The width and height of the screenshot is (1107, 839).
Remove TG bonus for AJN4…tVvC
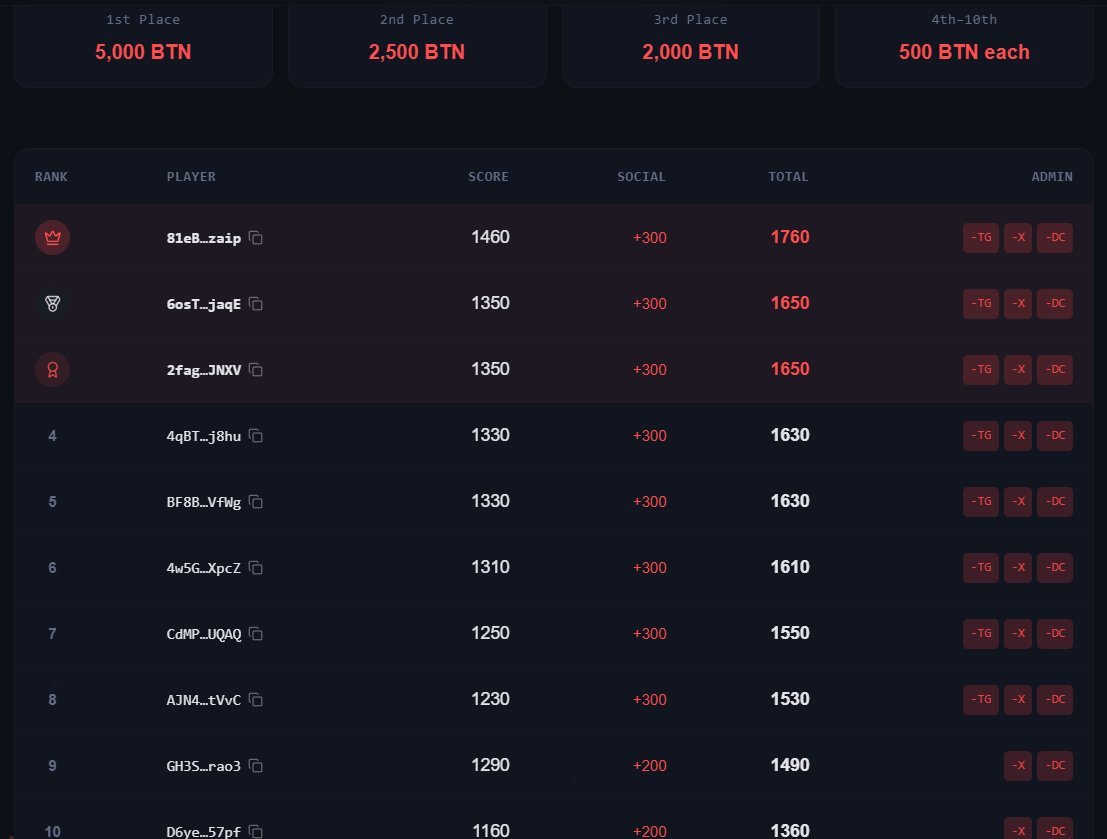pos(981,700)
